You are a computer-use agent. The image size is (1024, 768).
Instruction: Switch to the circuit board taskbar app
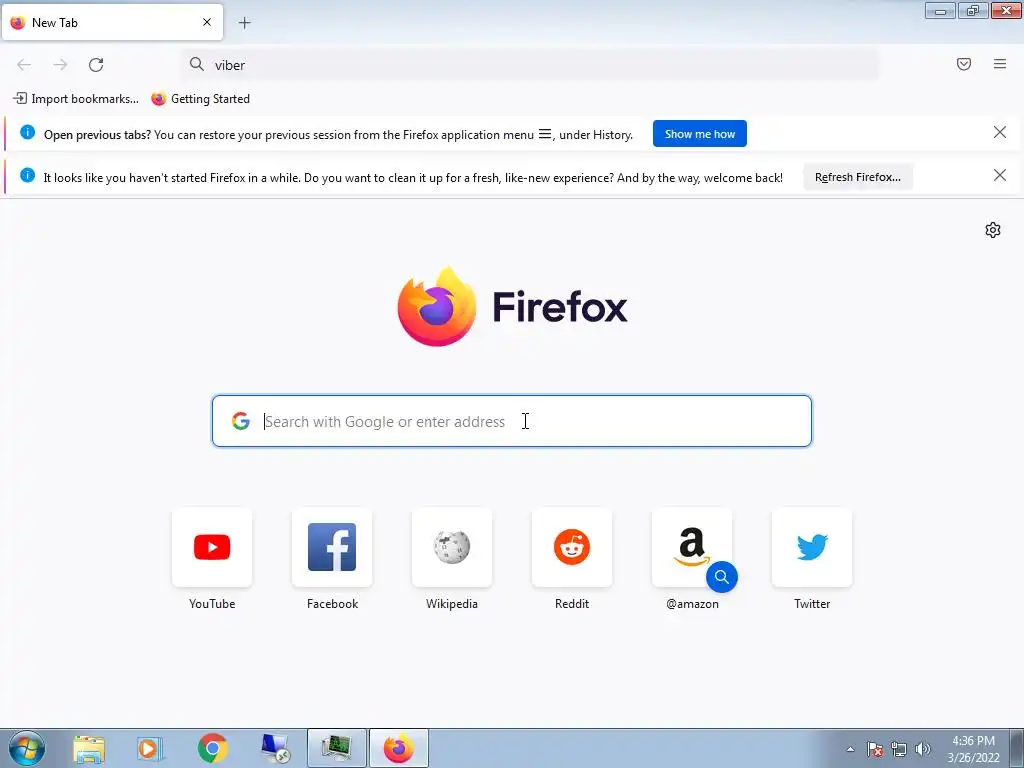(x=336, y=748)
